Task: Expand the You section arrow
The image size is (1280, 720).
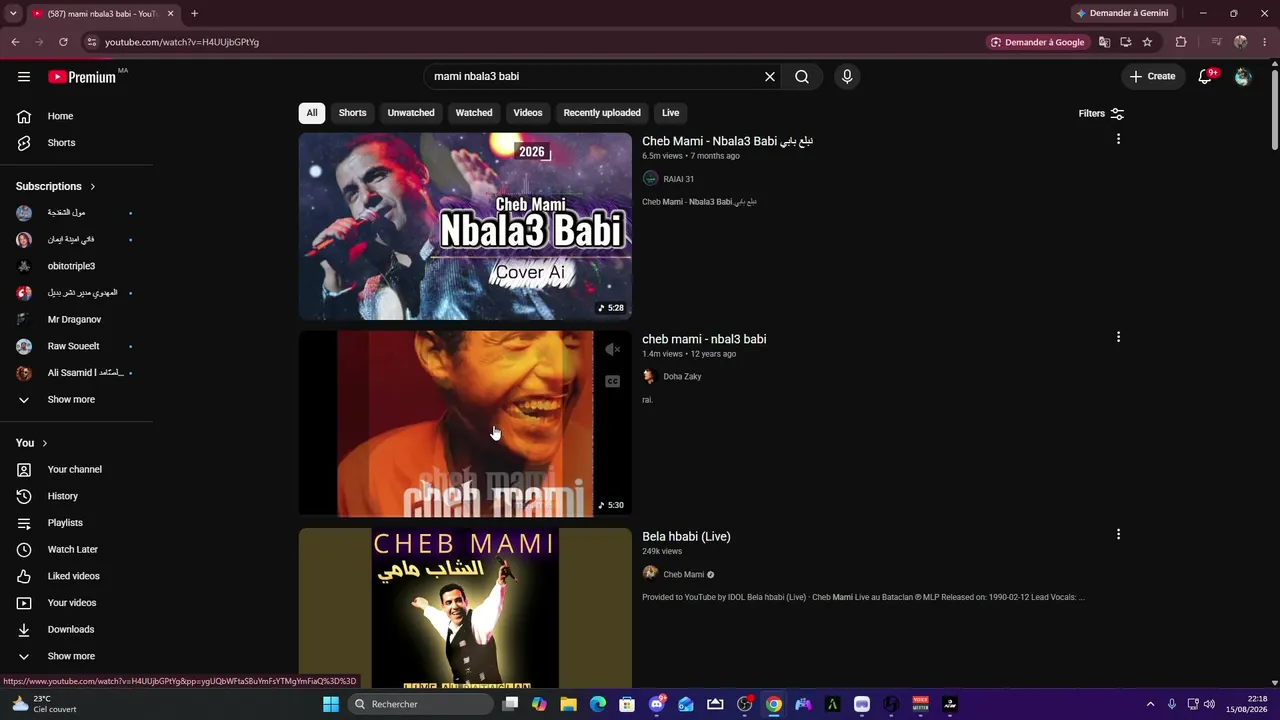Action: click(x=44, y=443)
